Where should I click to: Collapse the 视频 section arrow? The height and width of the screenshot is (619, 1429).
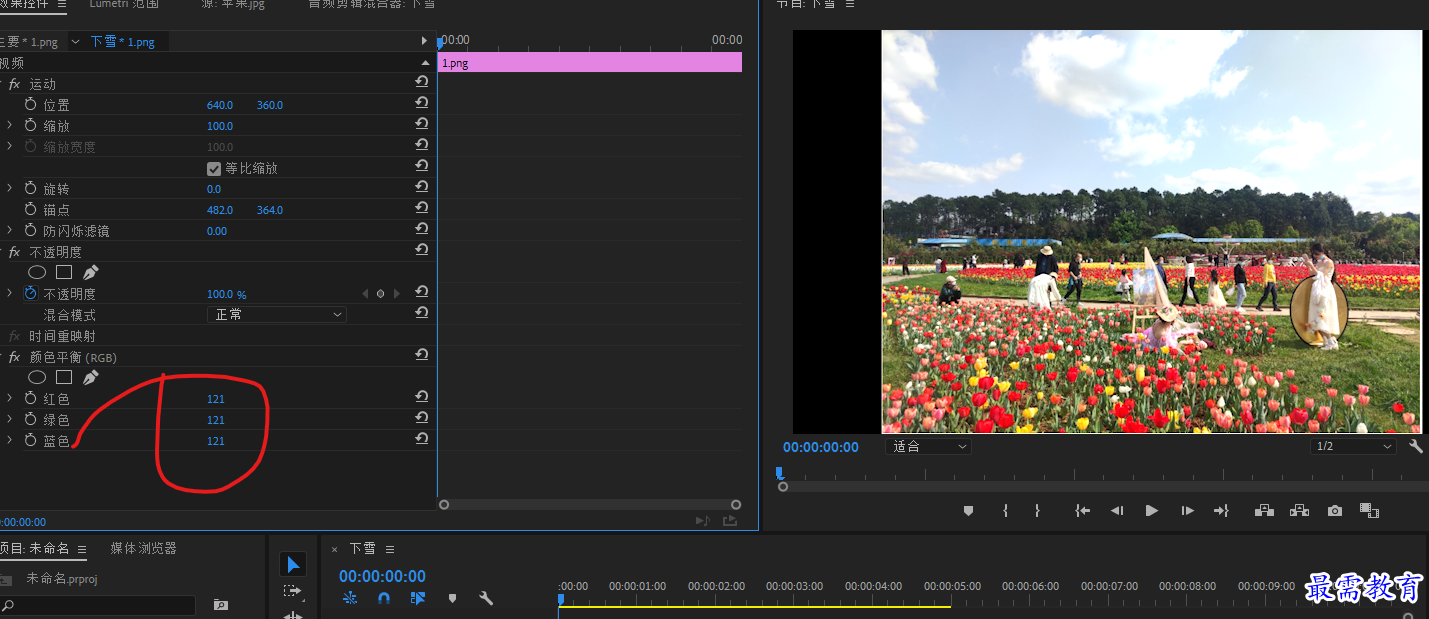pyautogui.click(x=424, y=62)
